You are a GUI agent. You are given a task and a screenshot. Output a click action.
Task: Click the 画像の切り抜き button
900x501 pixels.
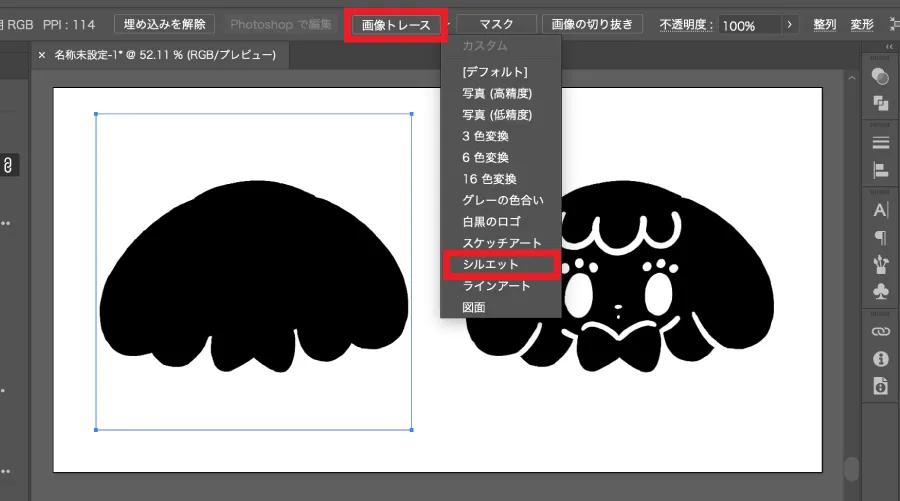(592, 24)
